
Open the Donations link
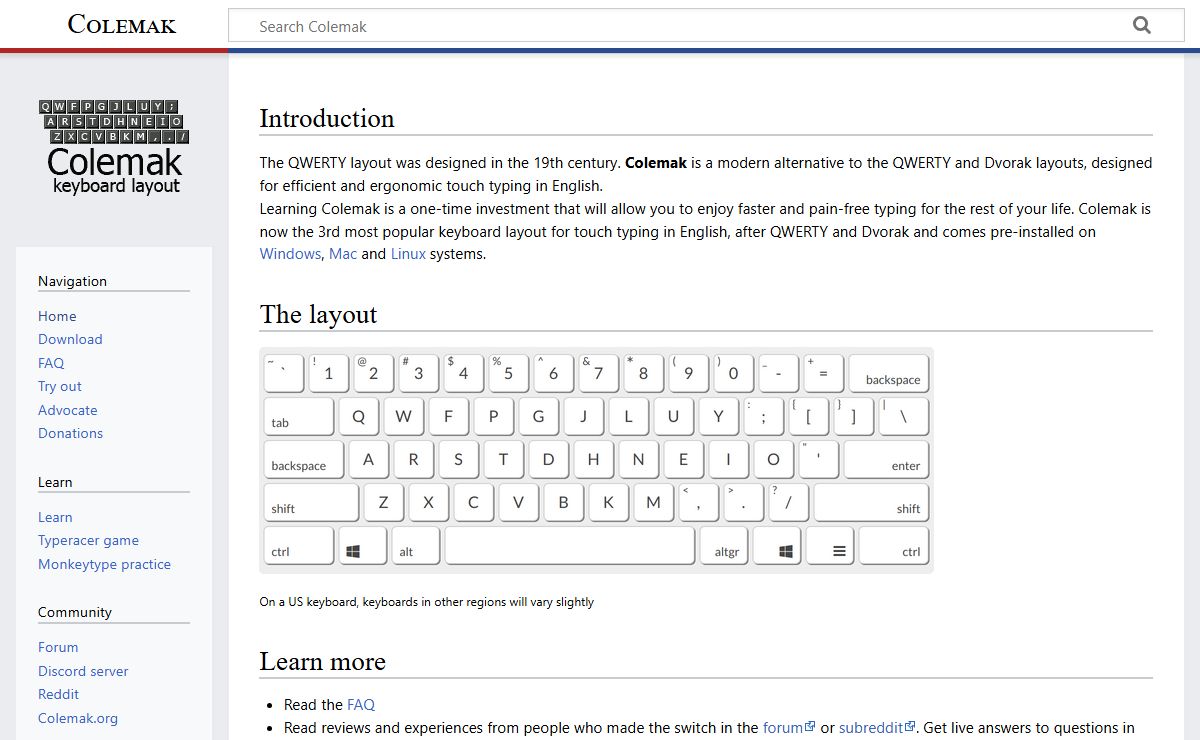tap(70, 433)
